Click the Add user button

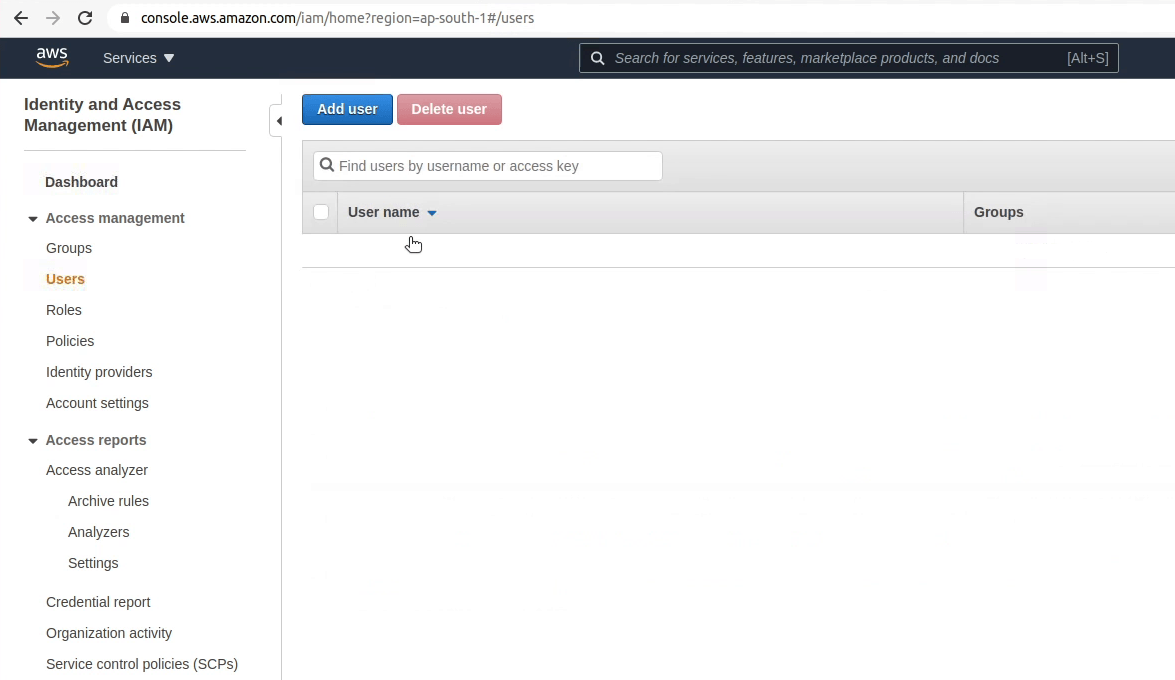pyautogui.click(x=347, y=109)
